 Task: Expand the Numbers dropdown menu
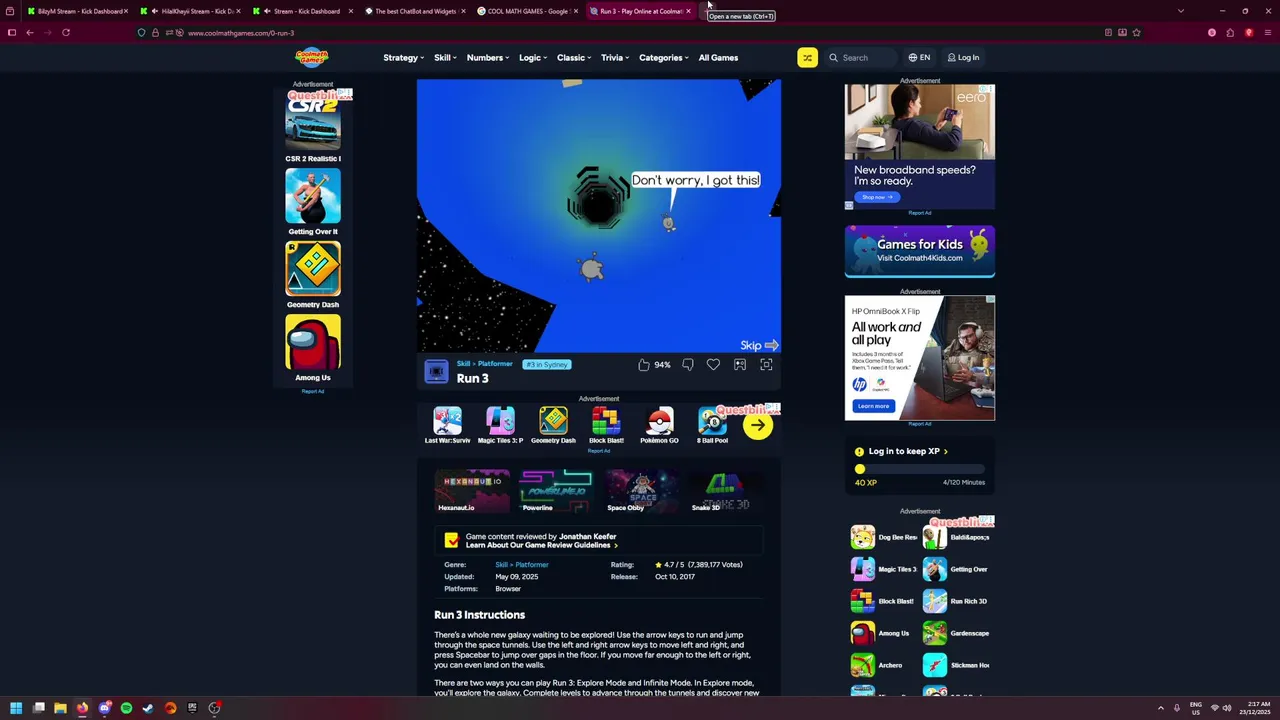click(x=488, y=58)
